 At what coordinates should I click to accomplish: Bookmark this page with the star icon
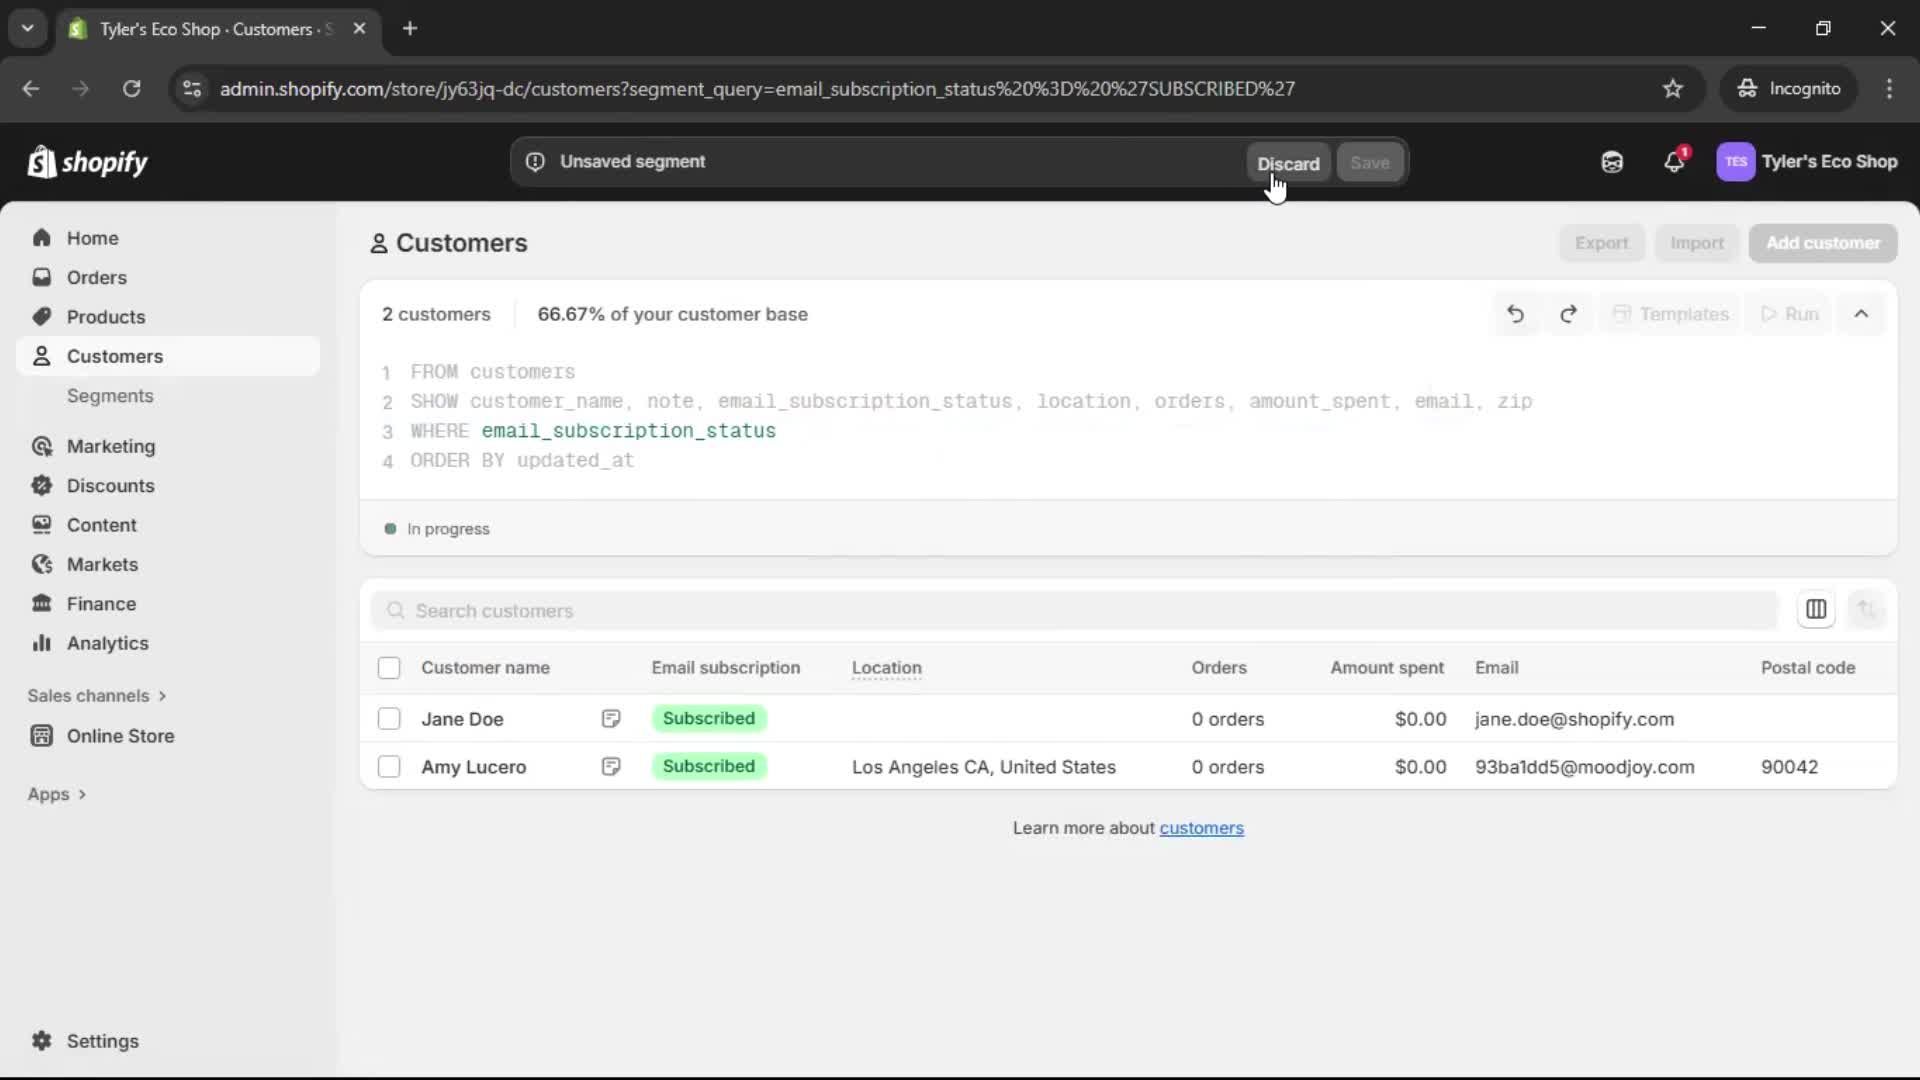[x=1673, y=89]
